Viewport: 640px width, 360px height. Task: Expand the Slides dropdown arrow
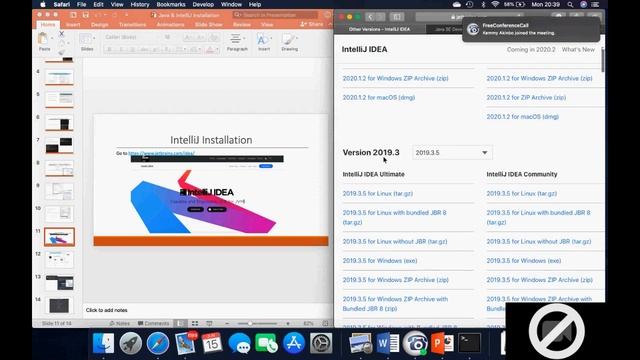(94, 38)
